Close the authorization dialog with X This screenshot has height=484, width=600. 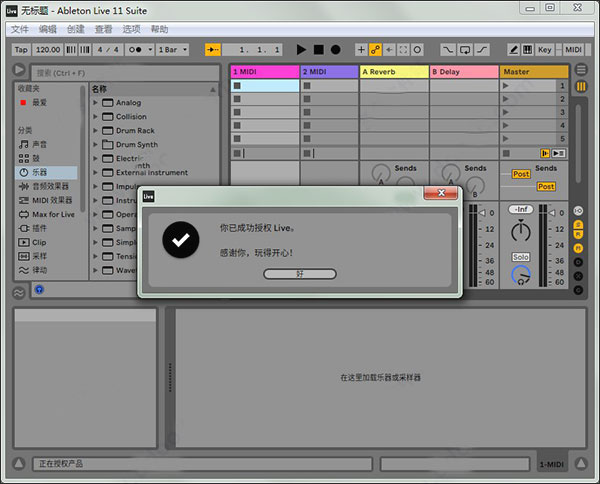click(x=441, y=192)
